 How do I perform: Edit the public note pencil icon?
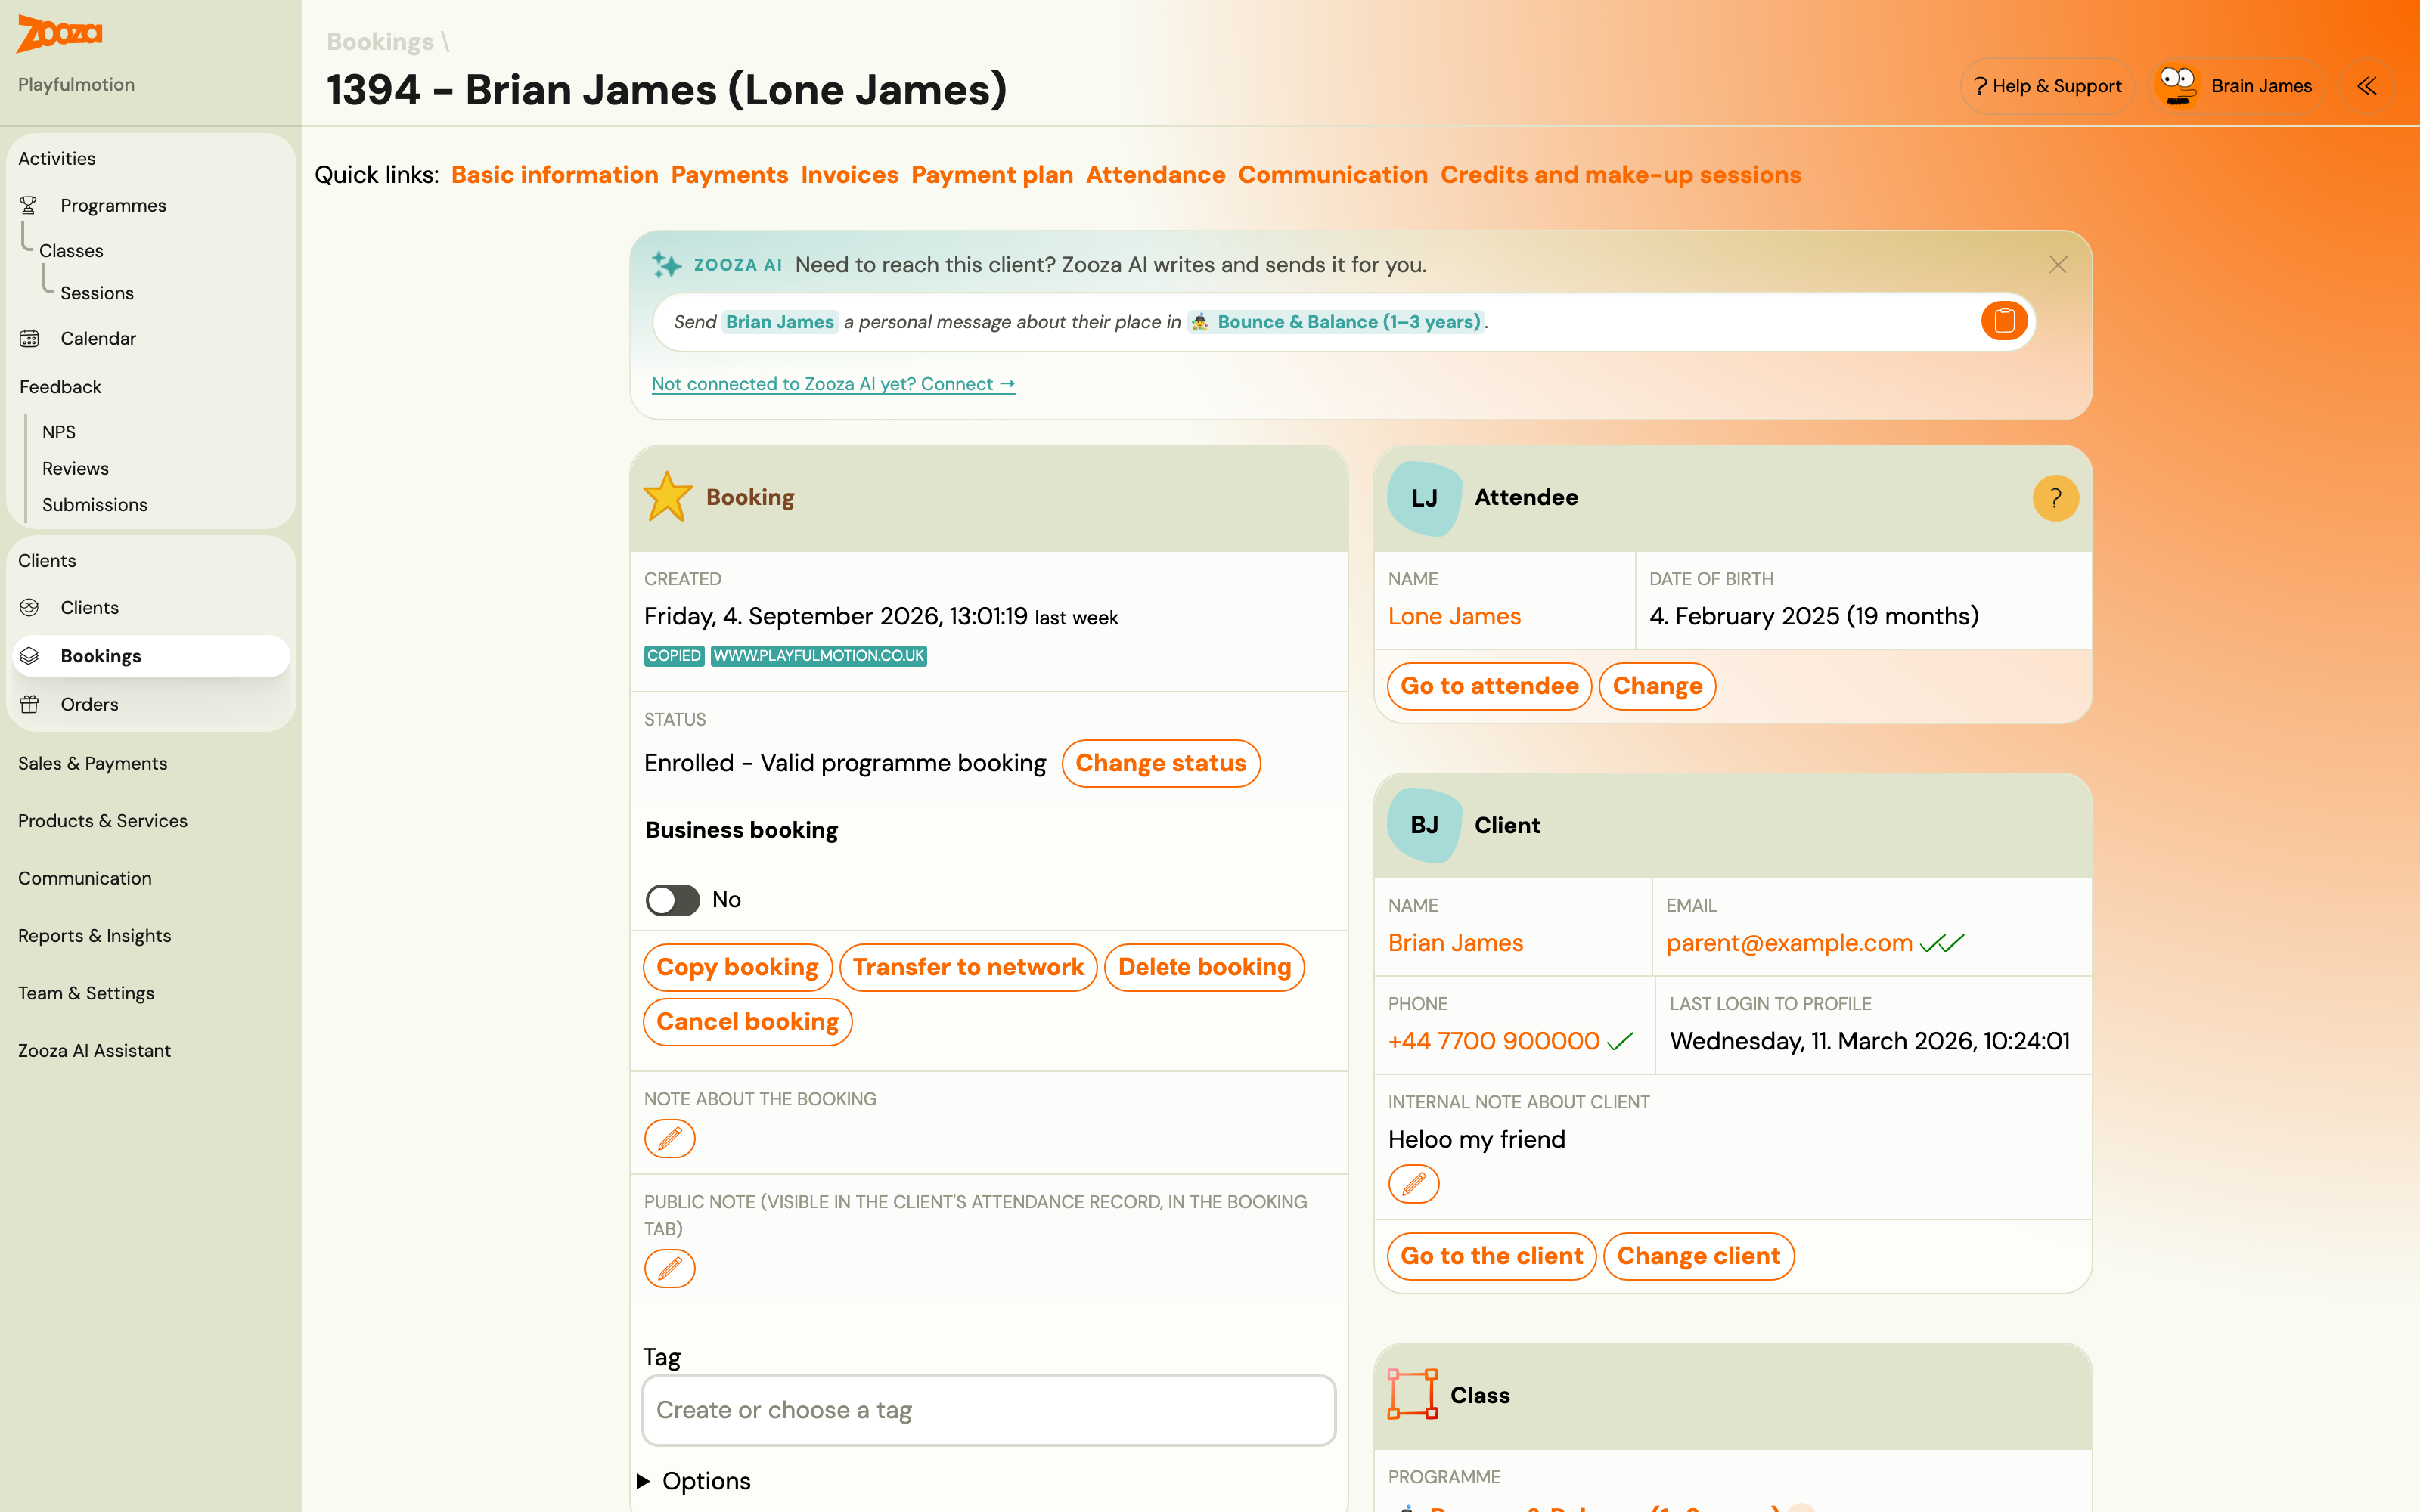pos(669,1269)
